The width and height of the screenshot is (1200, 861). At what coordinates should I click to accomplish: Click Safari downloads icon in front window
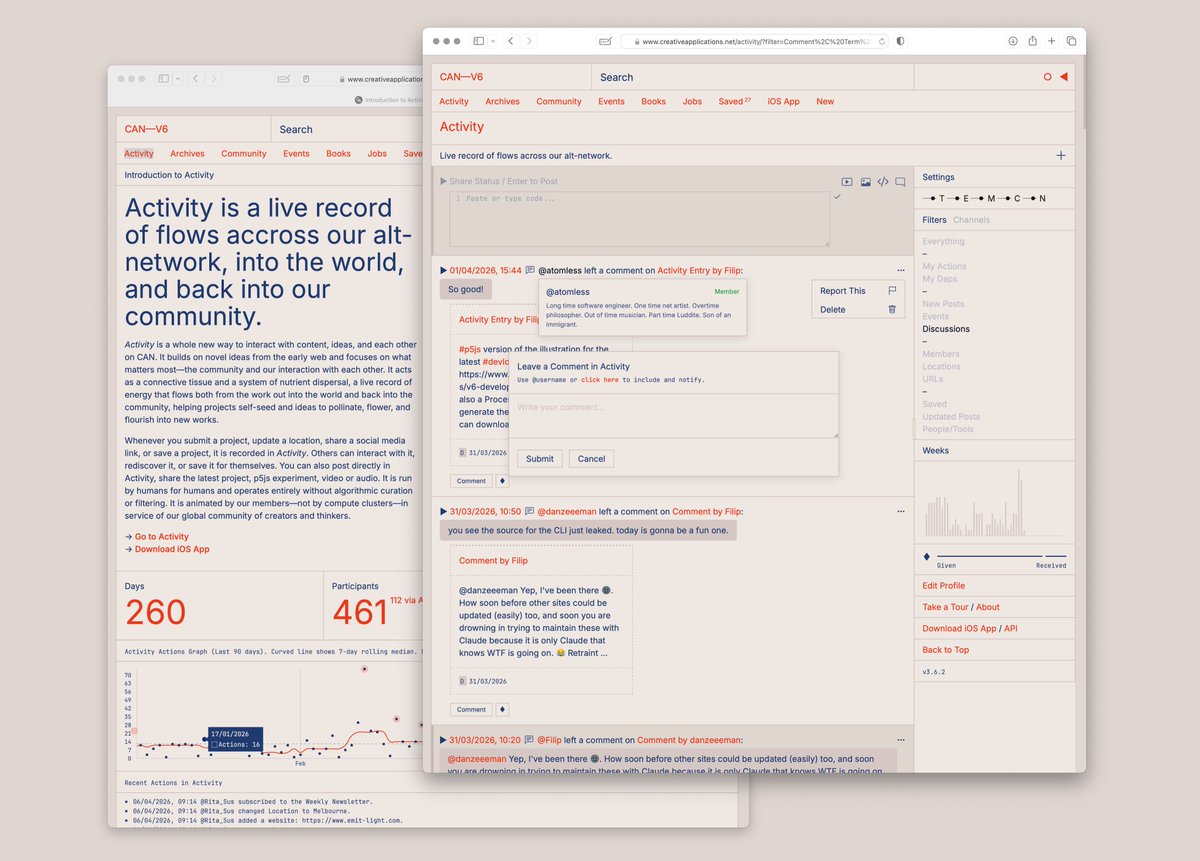point(1013,41)
